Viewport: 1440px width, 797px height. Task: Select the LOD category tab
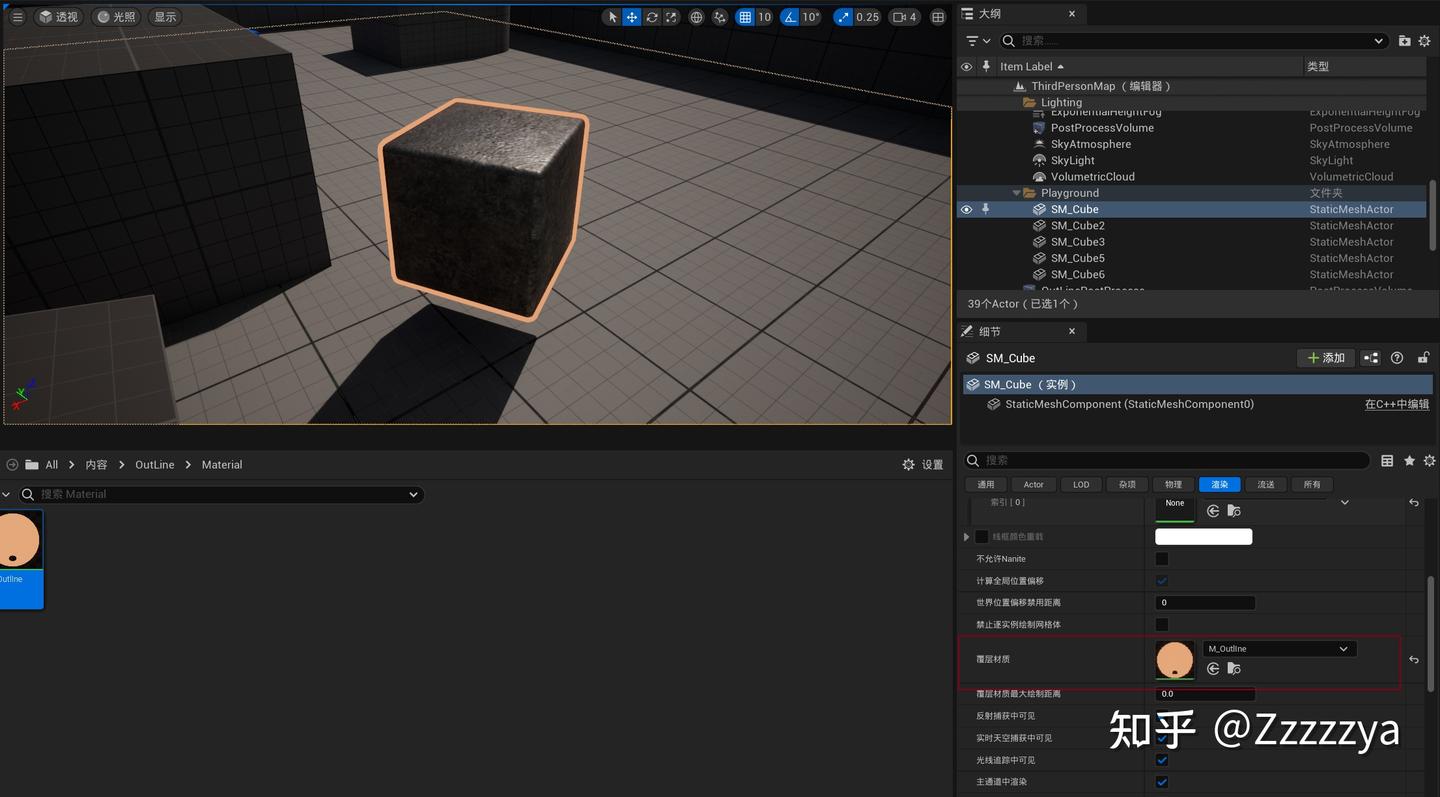coord(1081,485)
